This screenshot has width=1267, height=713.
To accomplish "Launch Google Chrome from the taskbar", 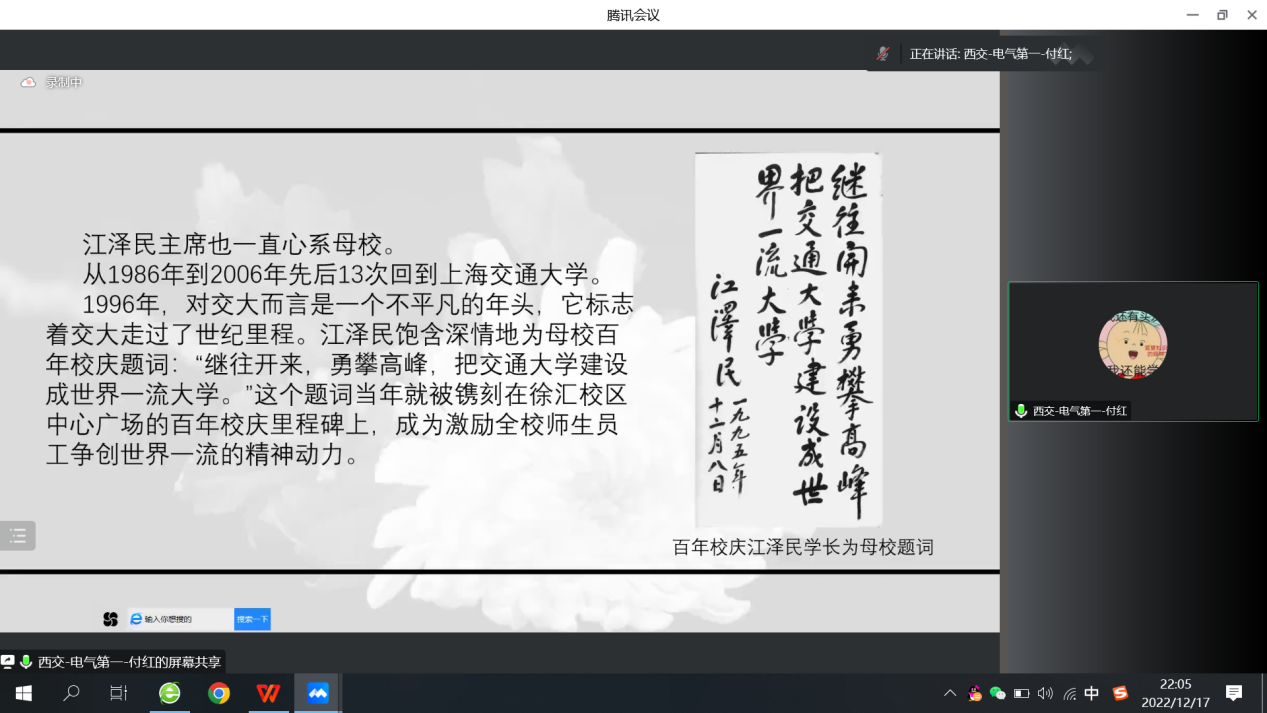I will click(219, 693).
